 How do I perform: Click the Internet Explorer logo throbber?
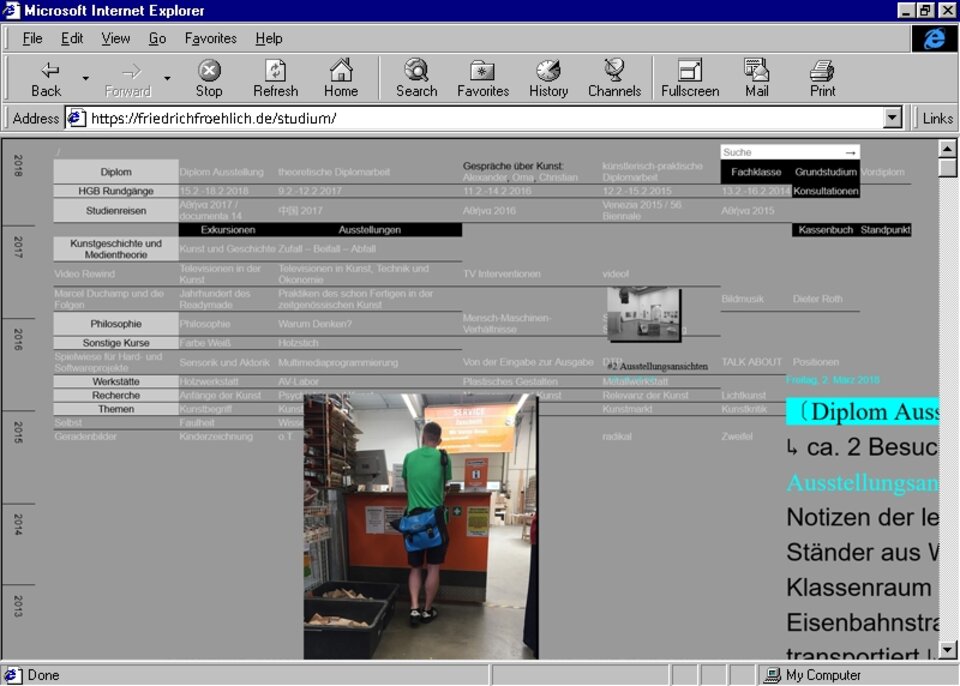934,39
